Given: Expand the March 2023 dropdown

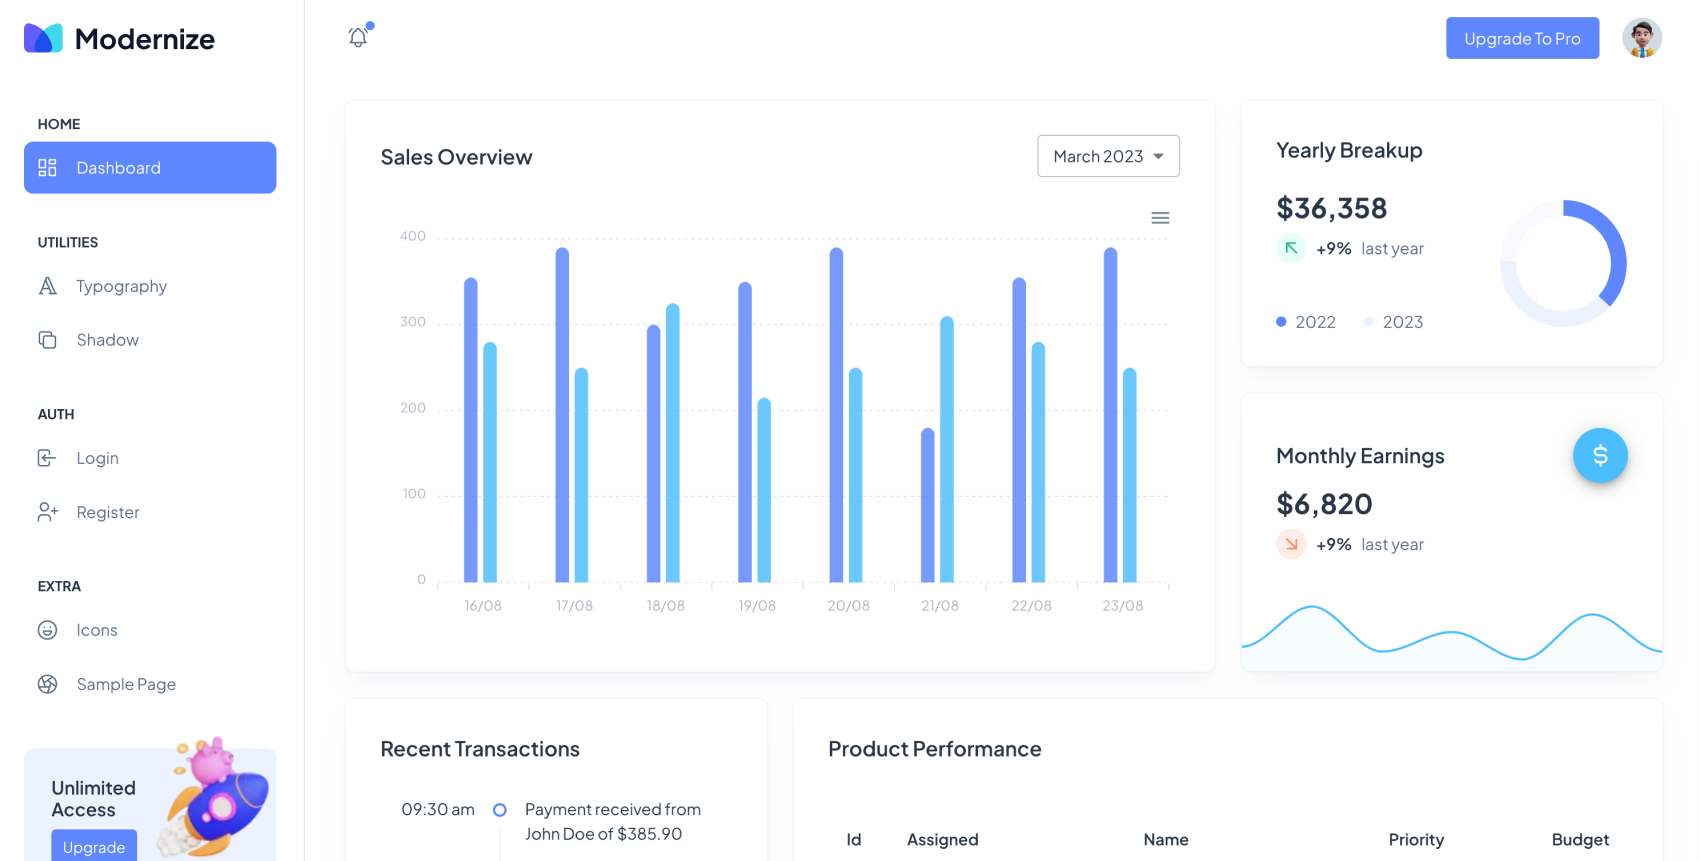Looking at the screenshot, I should (1108, 156).
